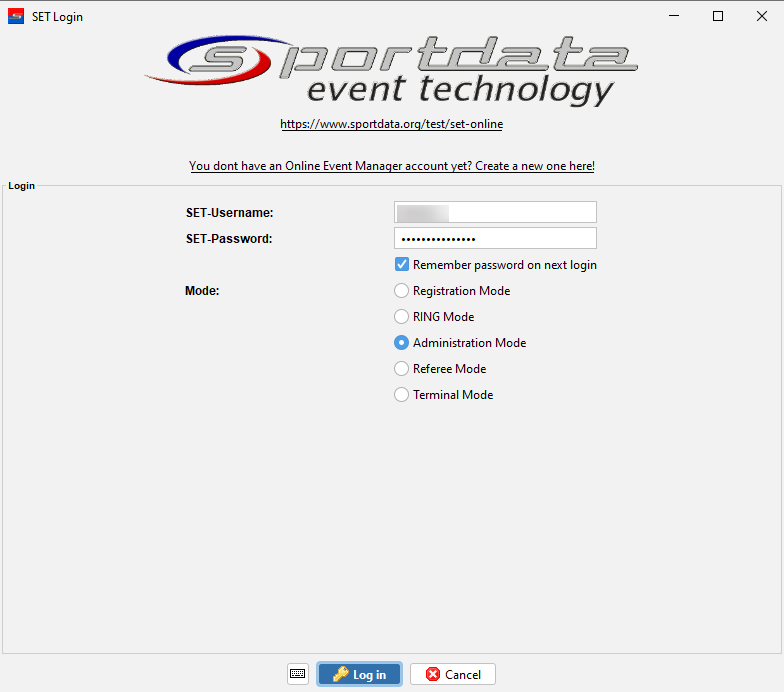Click the Sportdata event technology logo
The image size is (784, 692).
coord(391,70)
